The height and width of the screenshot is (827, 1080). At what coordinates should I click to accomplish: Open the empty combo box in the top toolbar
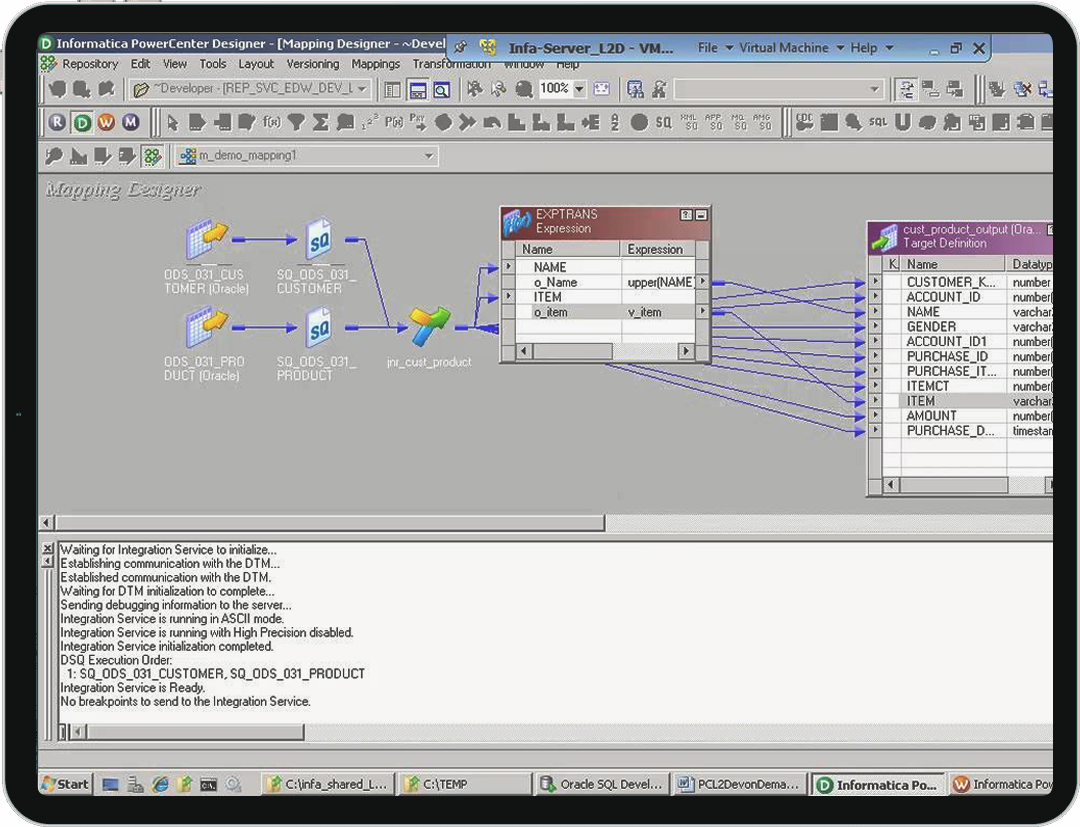point(778,90)
